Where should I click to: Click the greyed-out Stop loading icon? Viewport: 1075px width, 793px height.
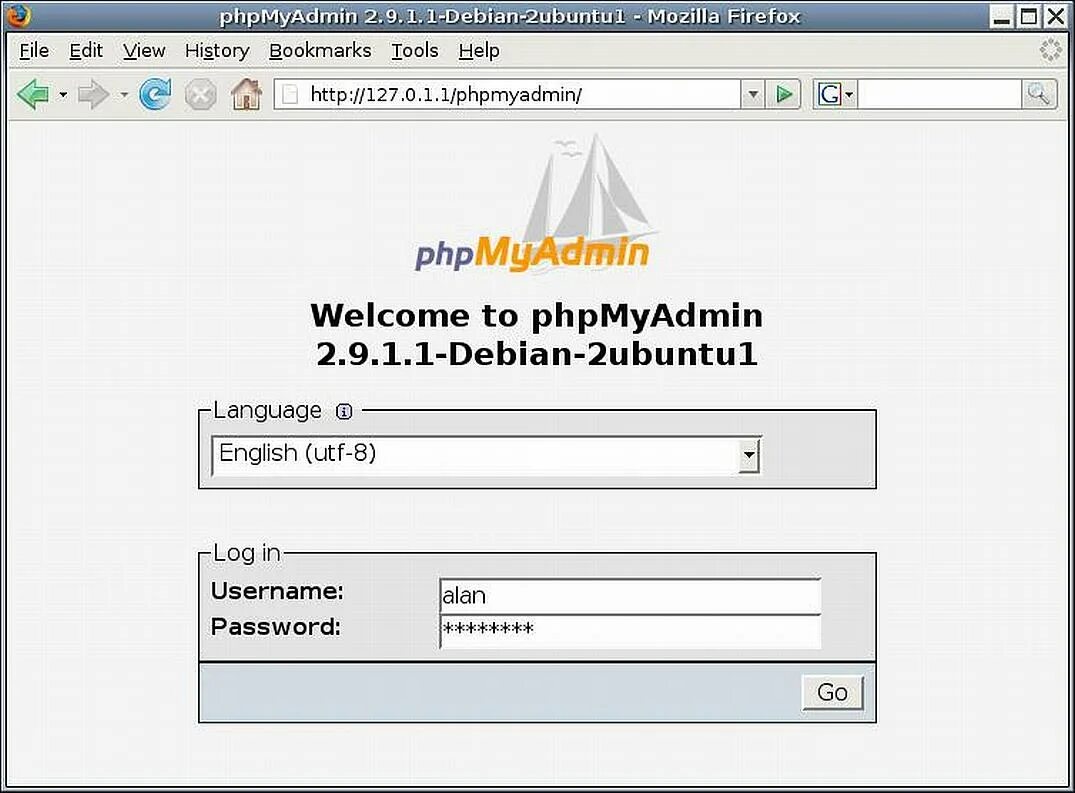pyautogui.click(x=201, y=95)
